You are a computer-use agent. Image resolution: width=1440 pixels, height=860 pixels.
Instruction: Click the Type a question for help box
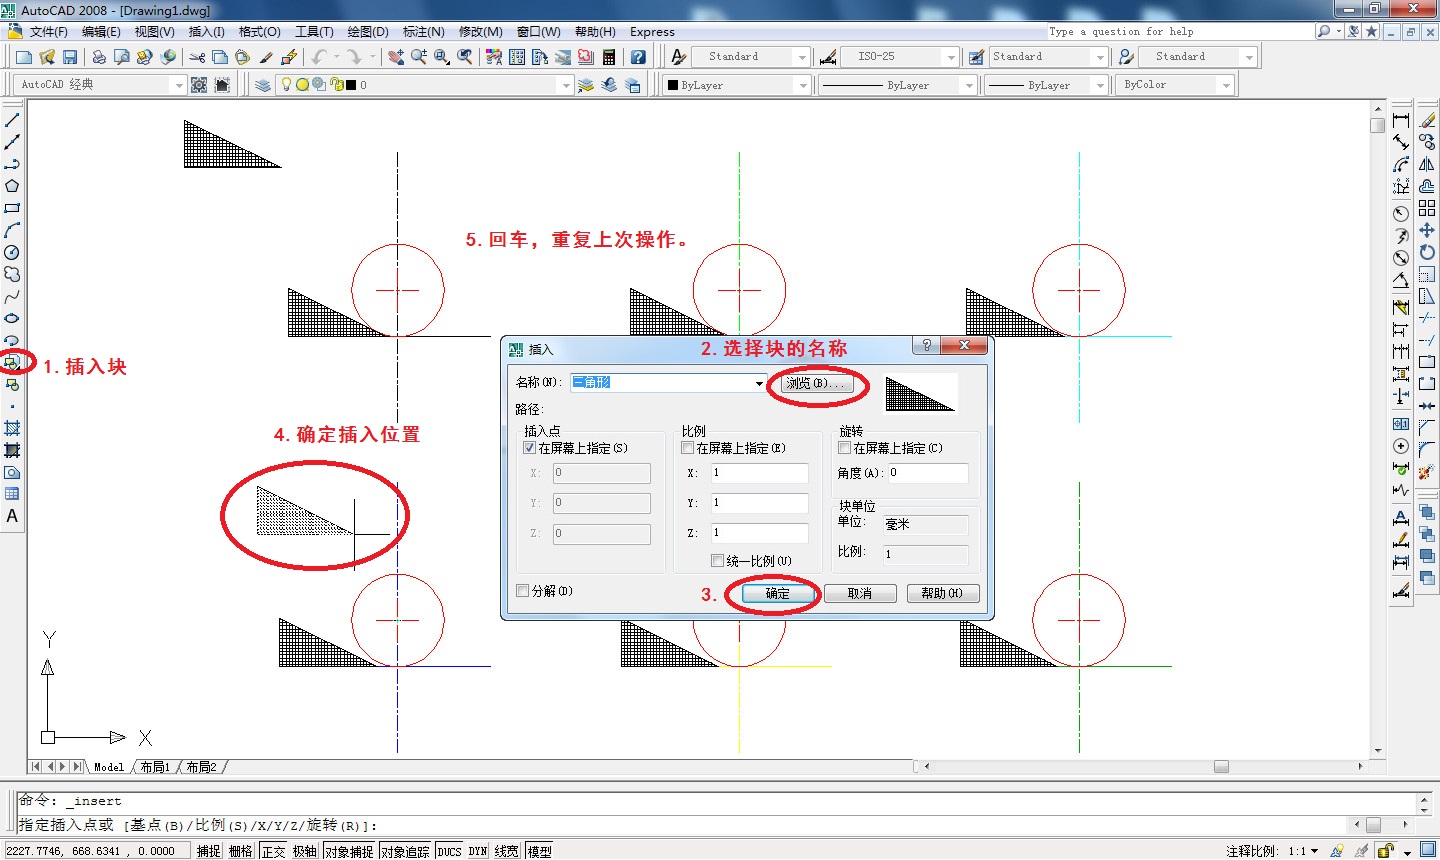click(x=1180, y=32)
